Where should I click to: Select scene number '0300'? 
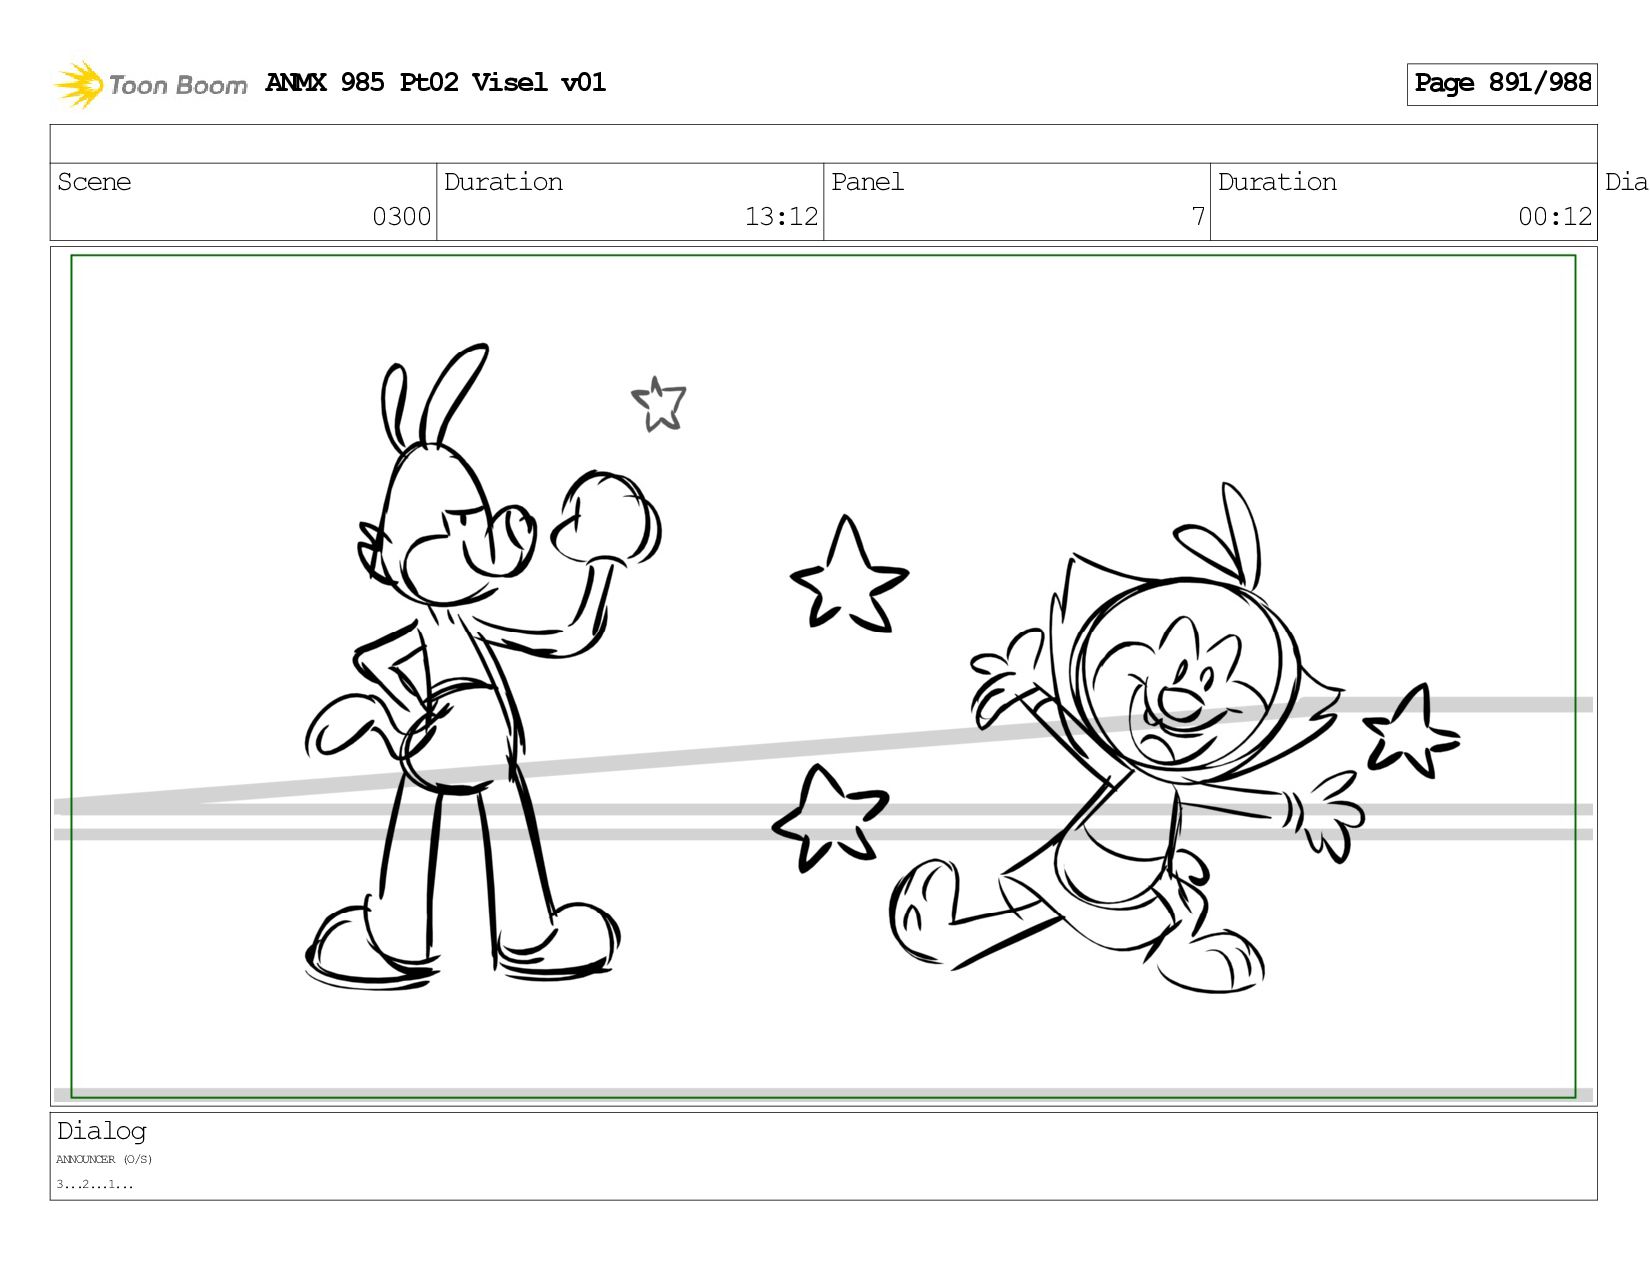(401, 217)
